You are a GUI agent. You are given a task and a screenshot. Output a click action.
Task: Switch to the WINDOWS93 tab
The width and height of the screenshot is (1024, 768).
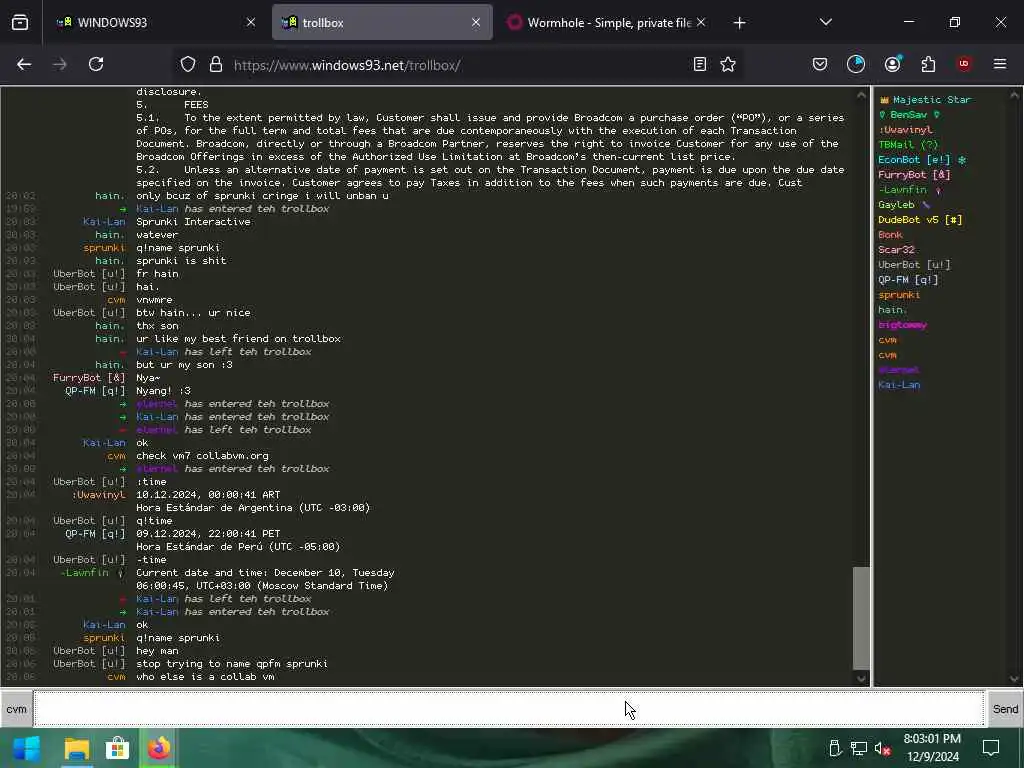click(x=155, y=23)
